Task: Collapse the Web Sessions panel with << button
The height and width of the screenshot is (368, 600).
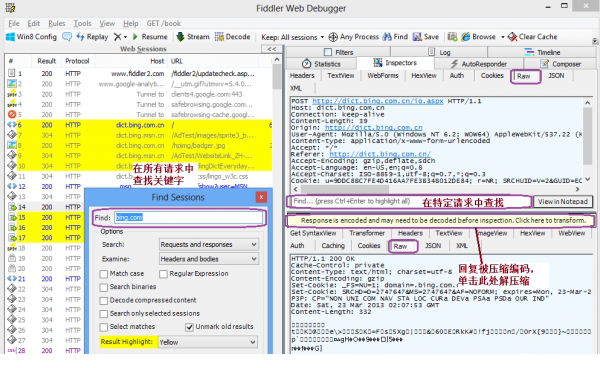Action: (272, 49)
